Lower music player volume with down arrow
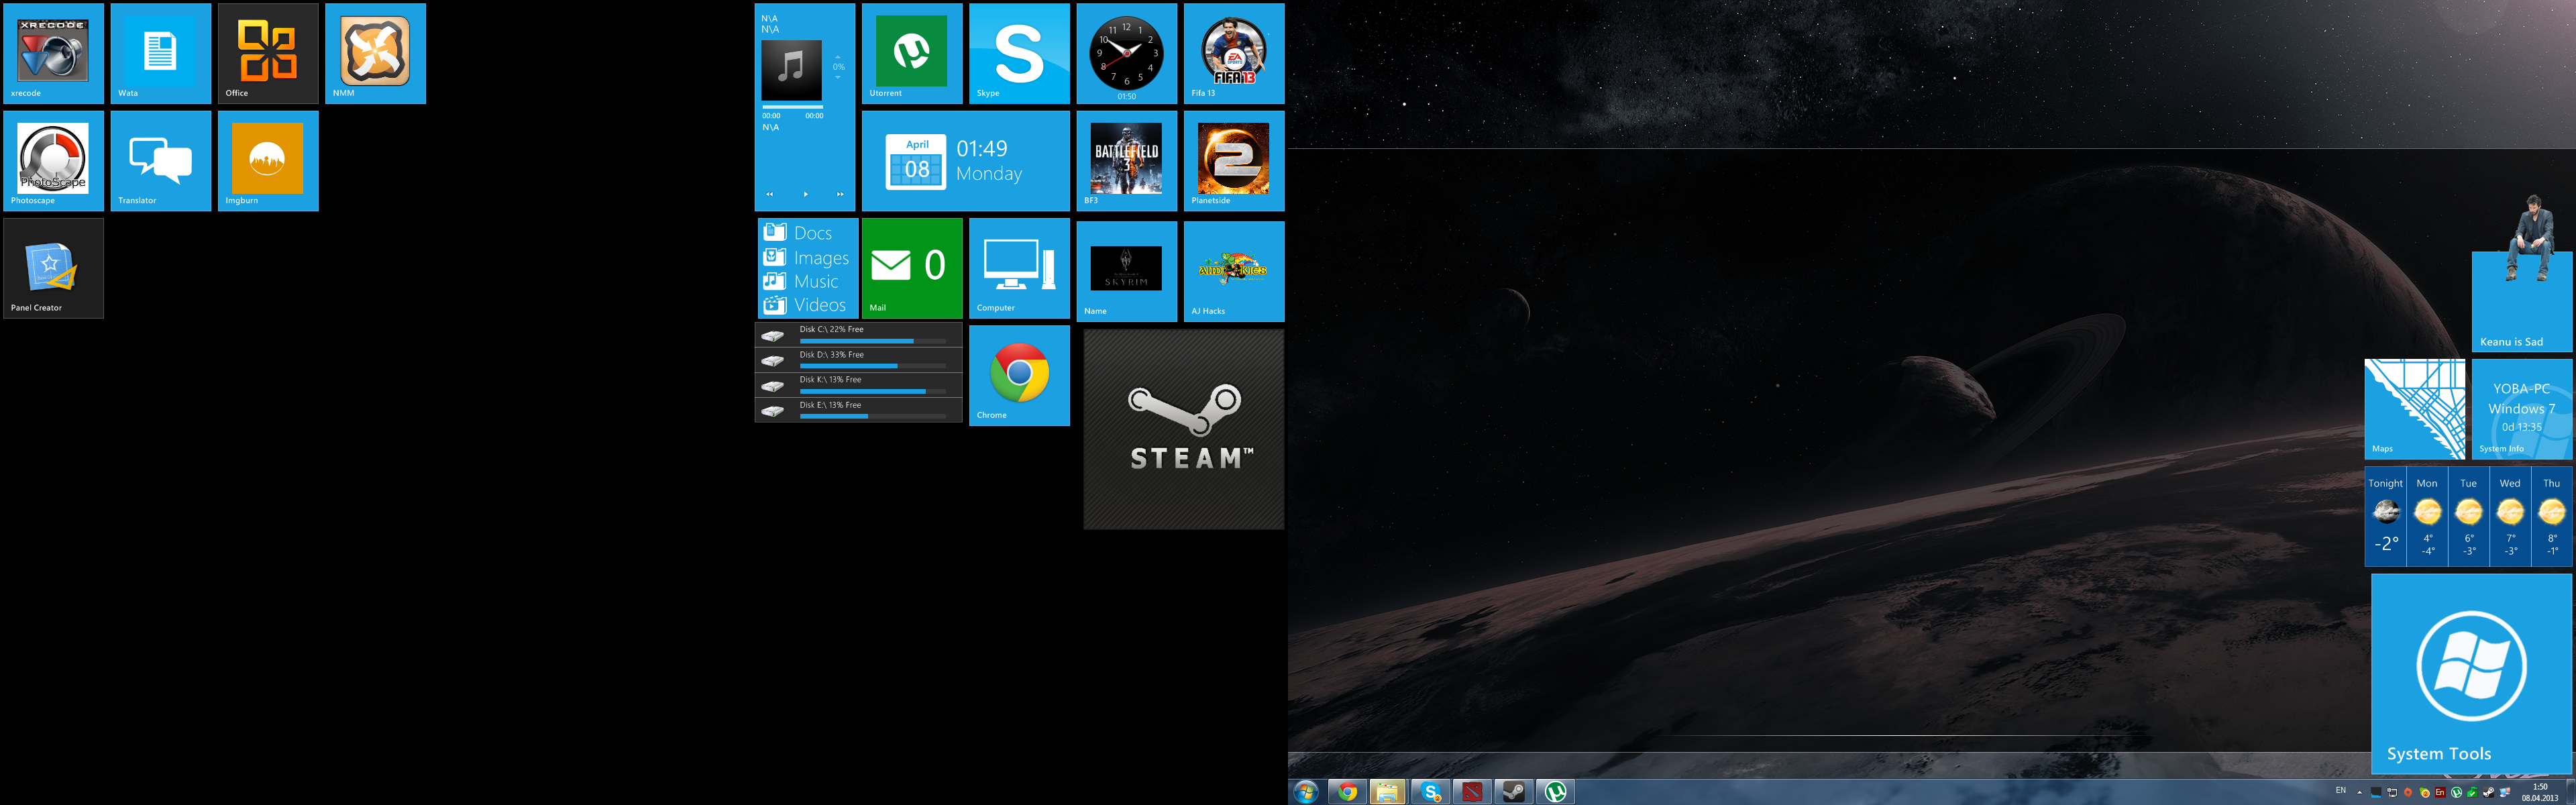 (x=838, y=78)
